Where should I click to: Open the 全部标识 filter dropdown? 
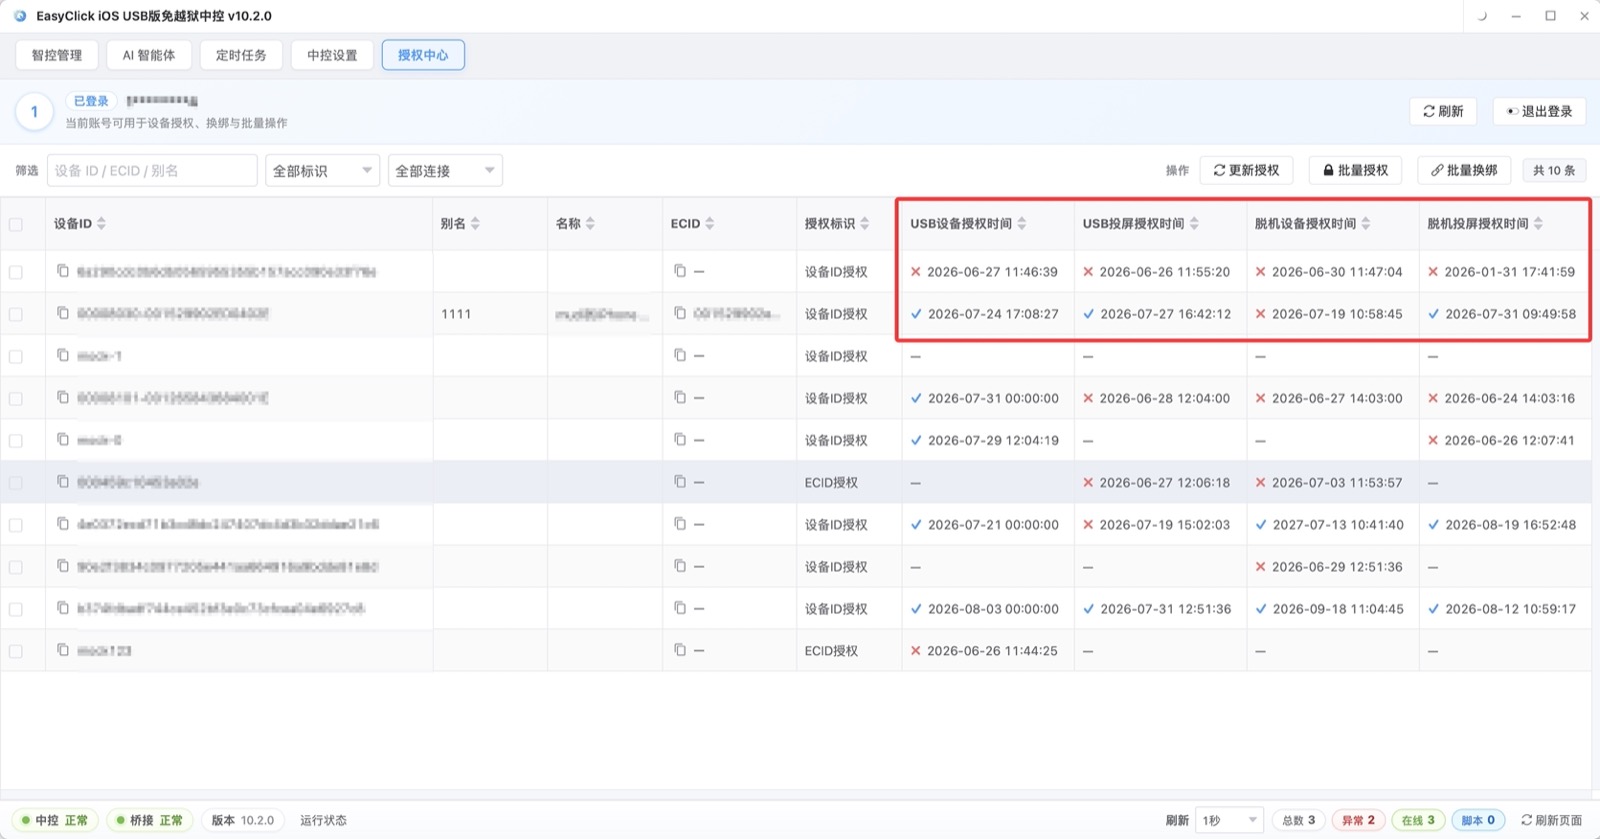tap(322, 170)
